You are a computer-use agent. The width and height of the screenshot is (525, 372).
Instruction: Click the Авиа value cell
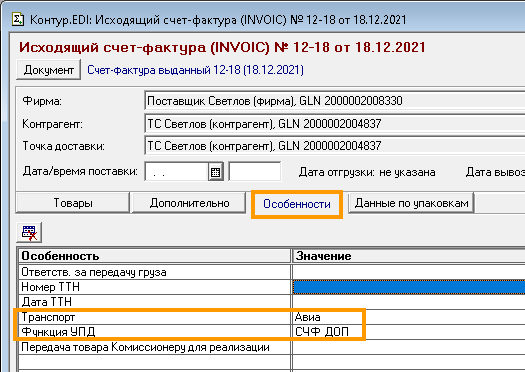click(x=409, y=317)
